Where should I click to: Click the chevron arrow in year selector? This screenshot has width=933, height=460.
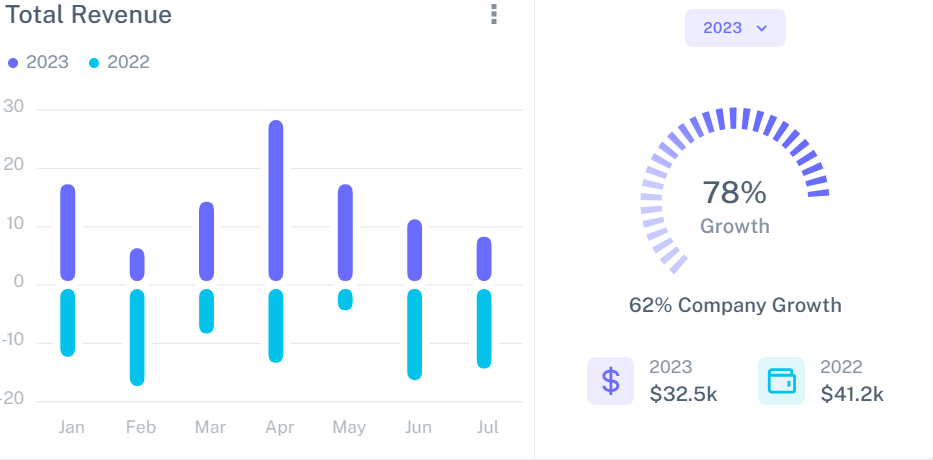click(x=762, y=28)
